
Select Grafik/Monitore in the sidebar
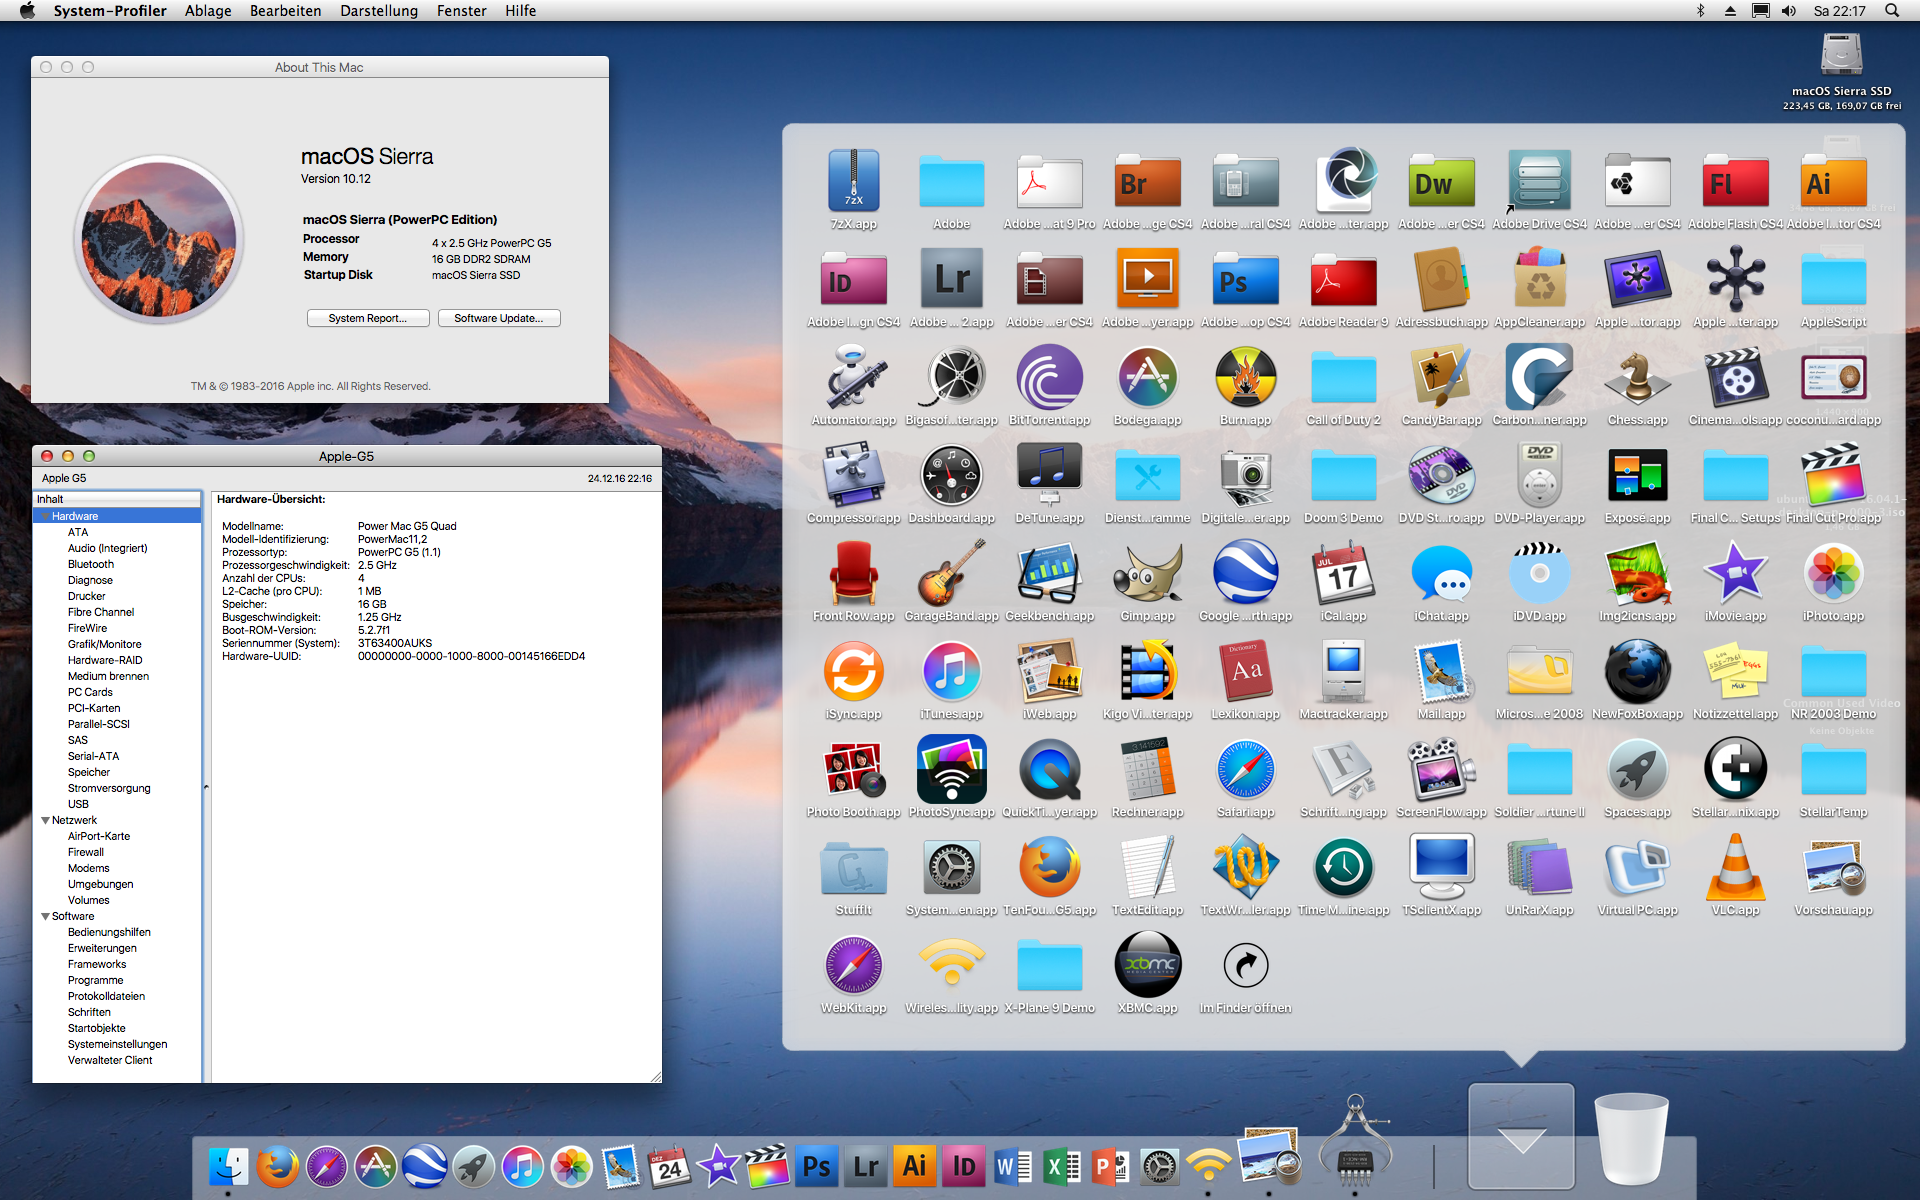104,644
